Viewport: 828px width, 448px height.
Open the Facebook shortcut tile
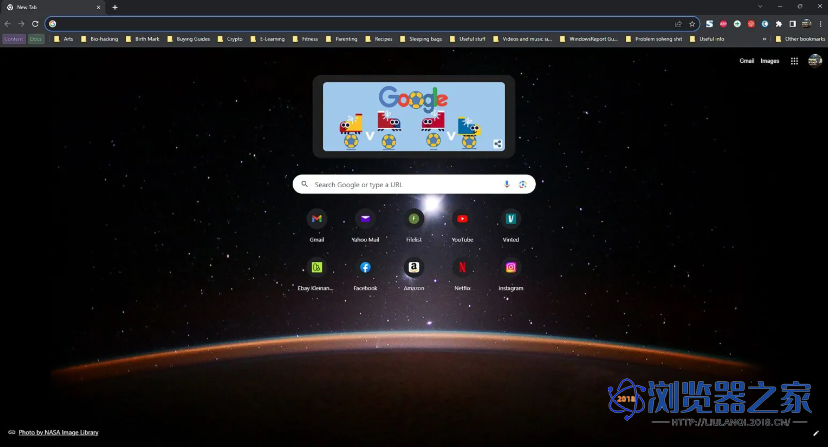(x=365, y=274)
